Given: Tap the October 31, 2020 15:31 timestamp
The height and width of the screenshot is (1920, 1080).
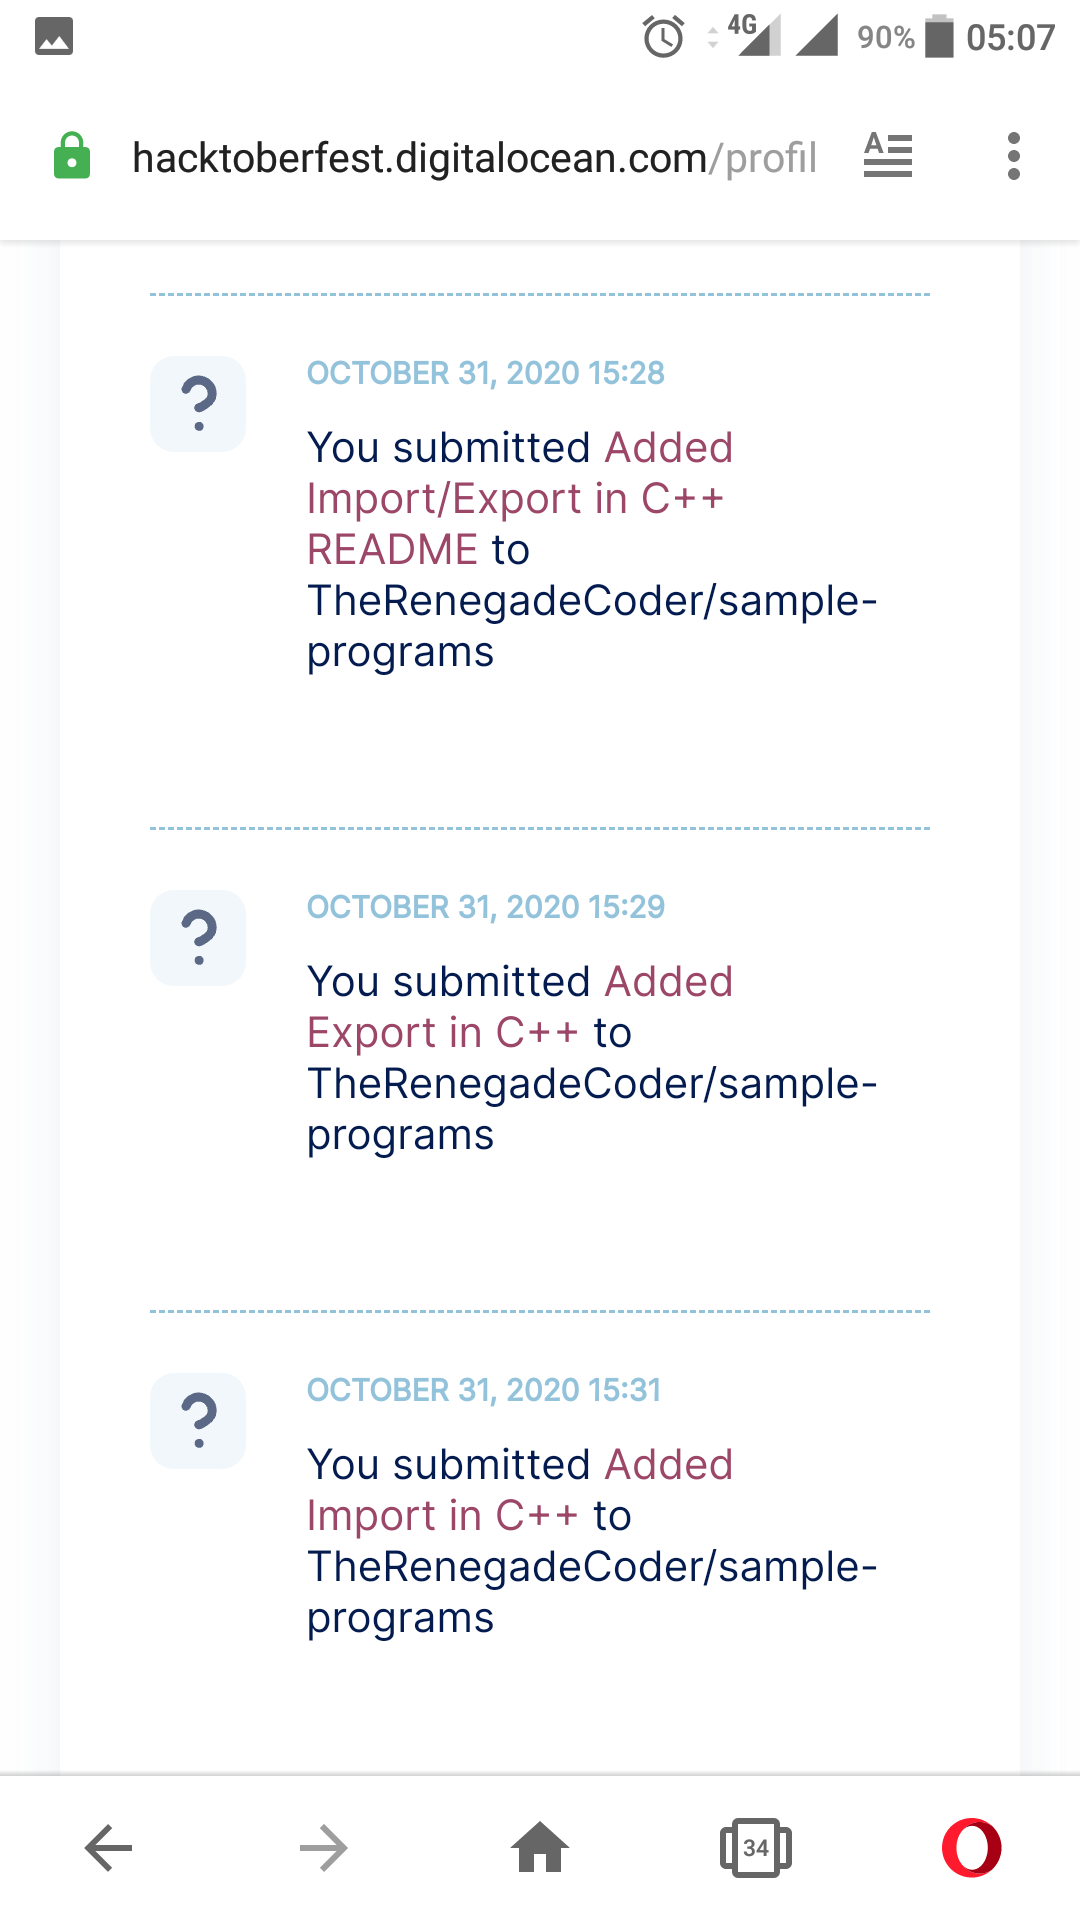Looking at the screenshot, I should click(483, 1390).
